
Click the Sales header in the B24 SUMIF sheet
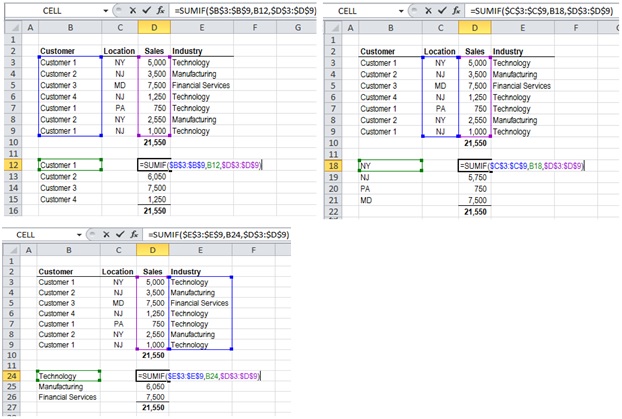click(153, 271)
